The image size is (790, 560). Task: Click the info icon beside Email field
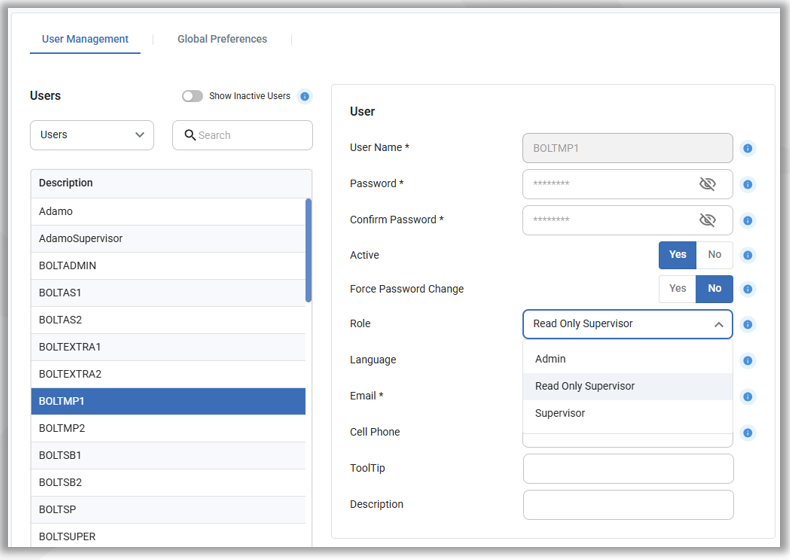(748, 397)
